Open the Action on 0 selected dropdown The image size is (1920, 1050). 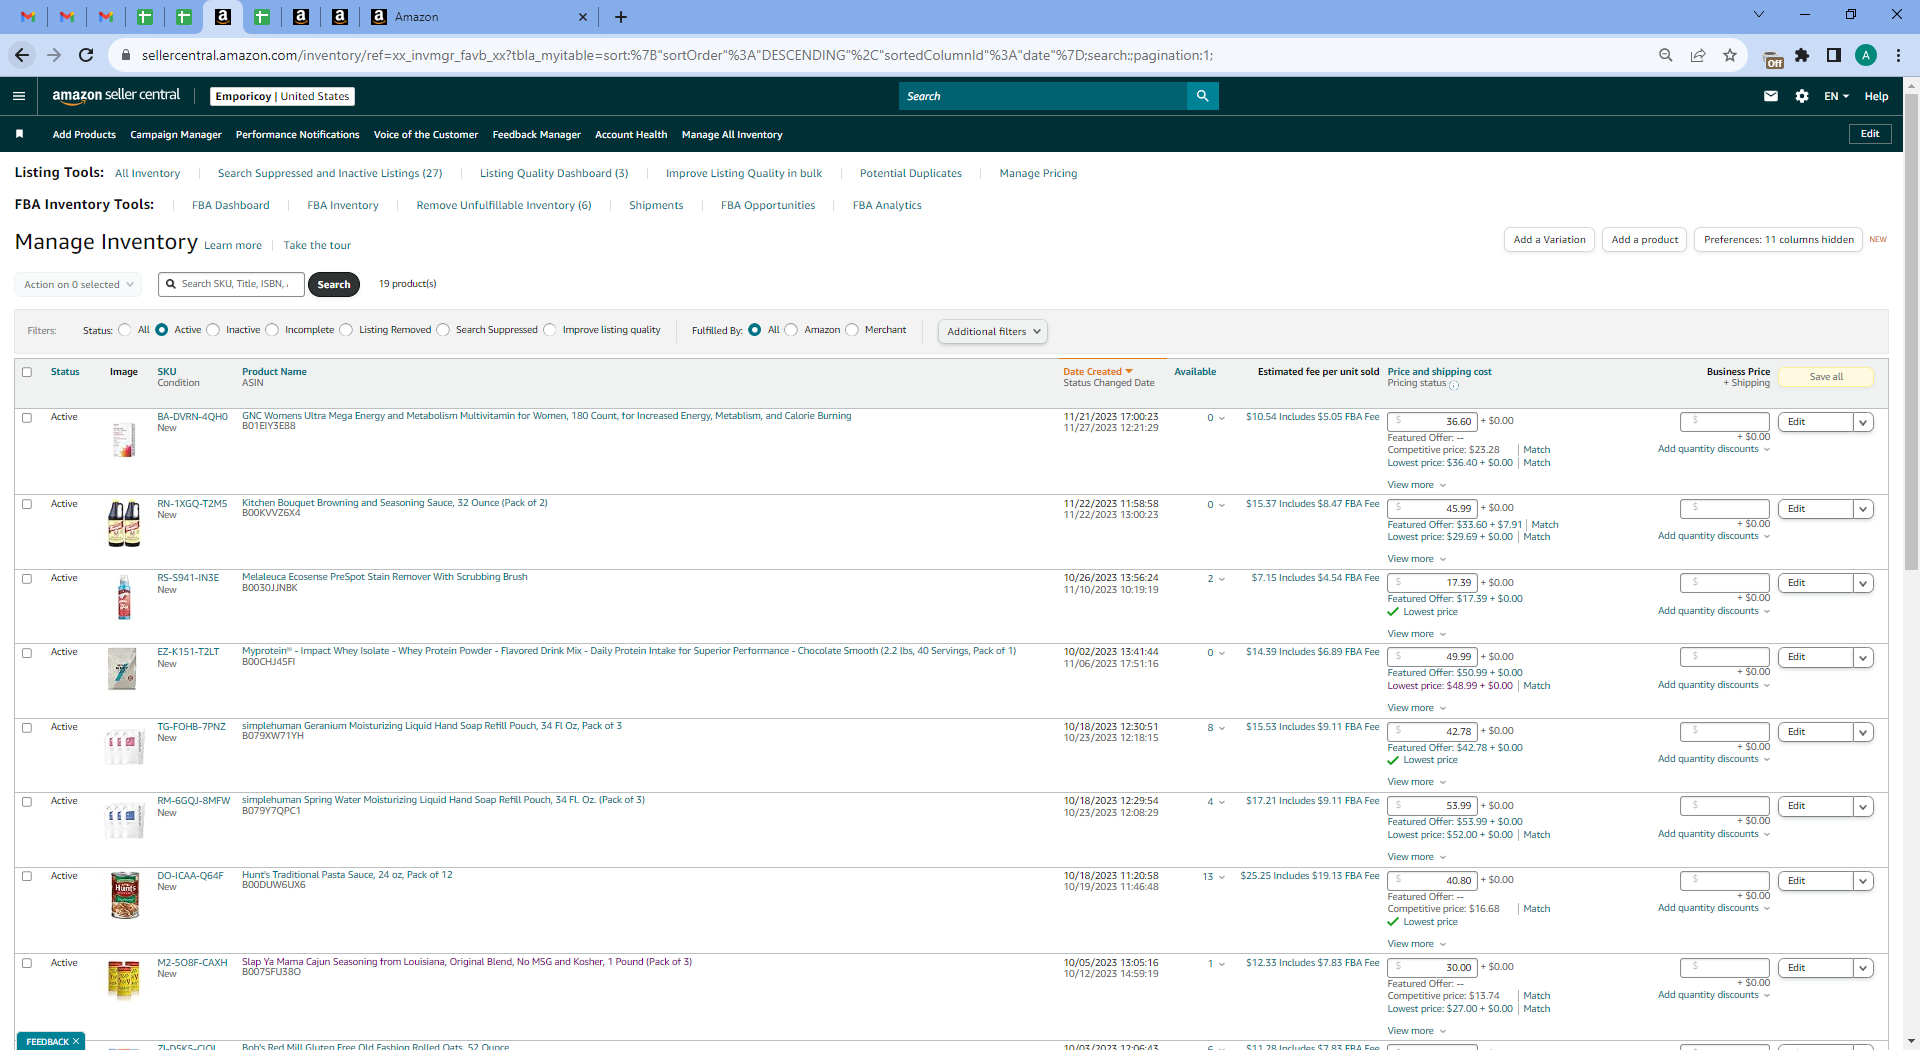click(x=79, y=285)
